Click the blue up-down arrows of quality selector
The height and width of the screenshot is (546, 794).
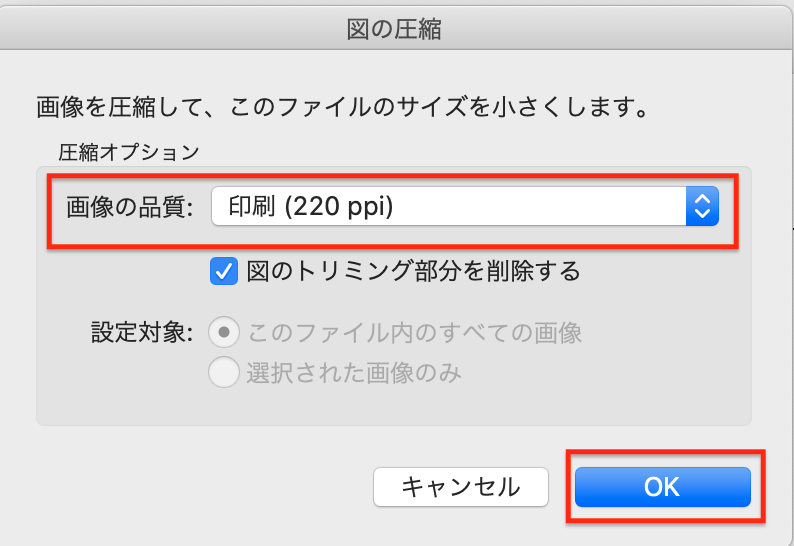pyautogui.click(x=702, y=207)
